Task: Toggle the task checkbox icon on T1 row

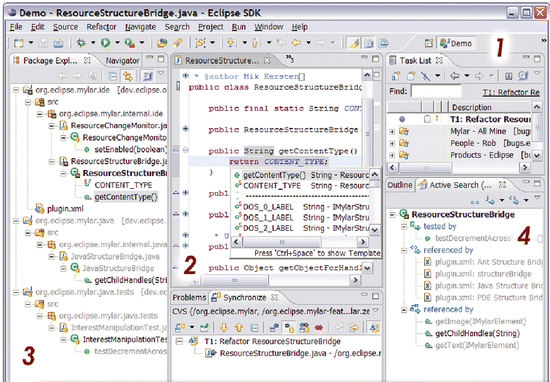Action: [x=427, y=119]
